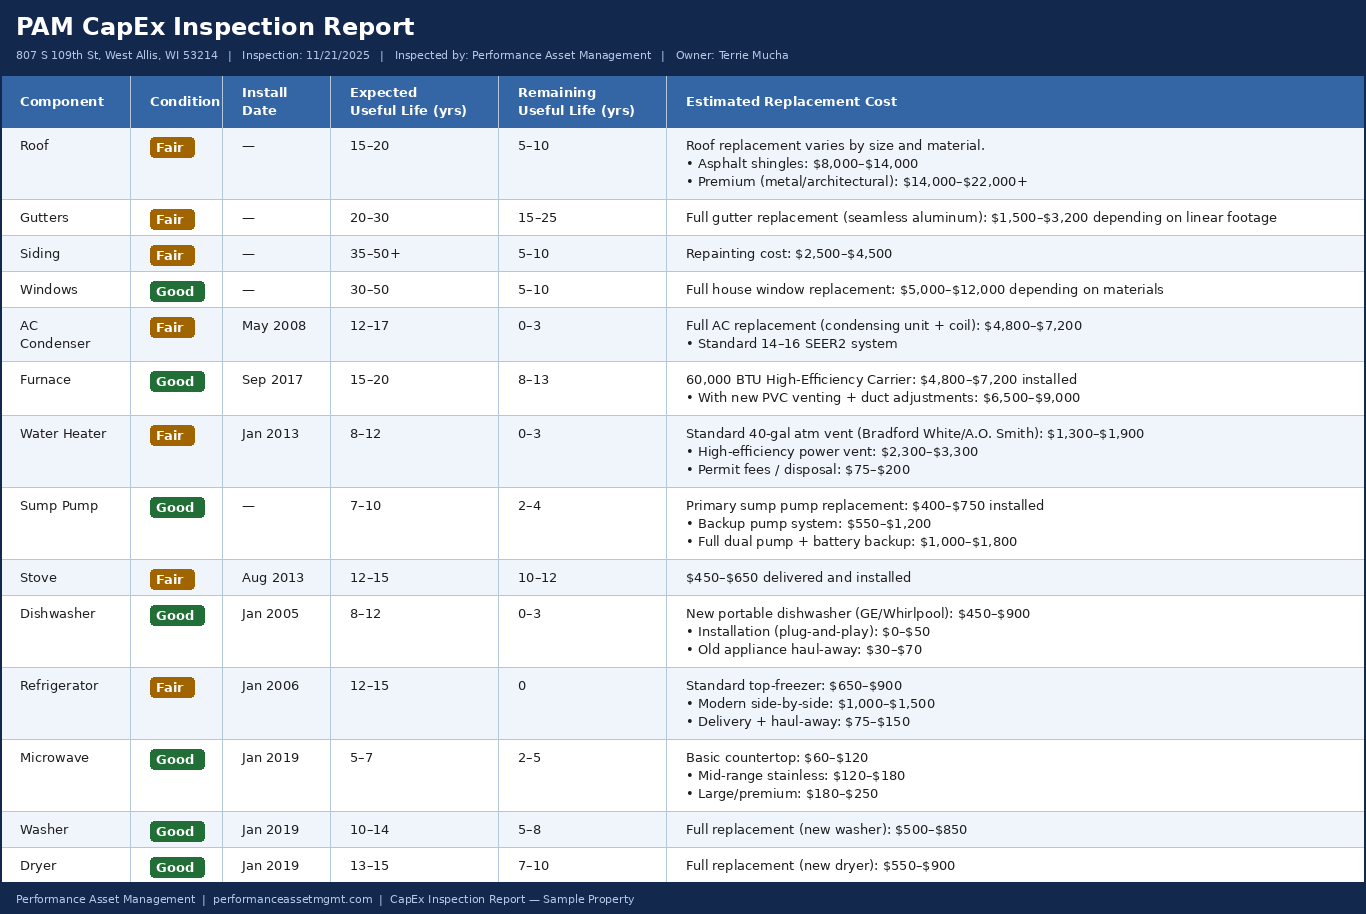
Task: Click the Siding repainting cost text
Action: (x=789, y=254)
